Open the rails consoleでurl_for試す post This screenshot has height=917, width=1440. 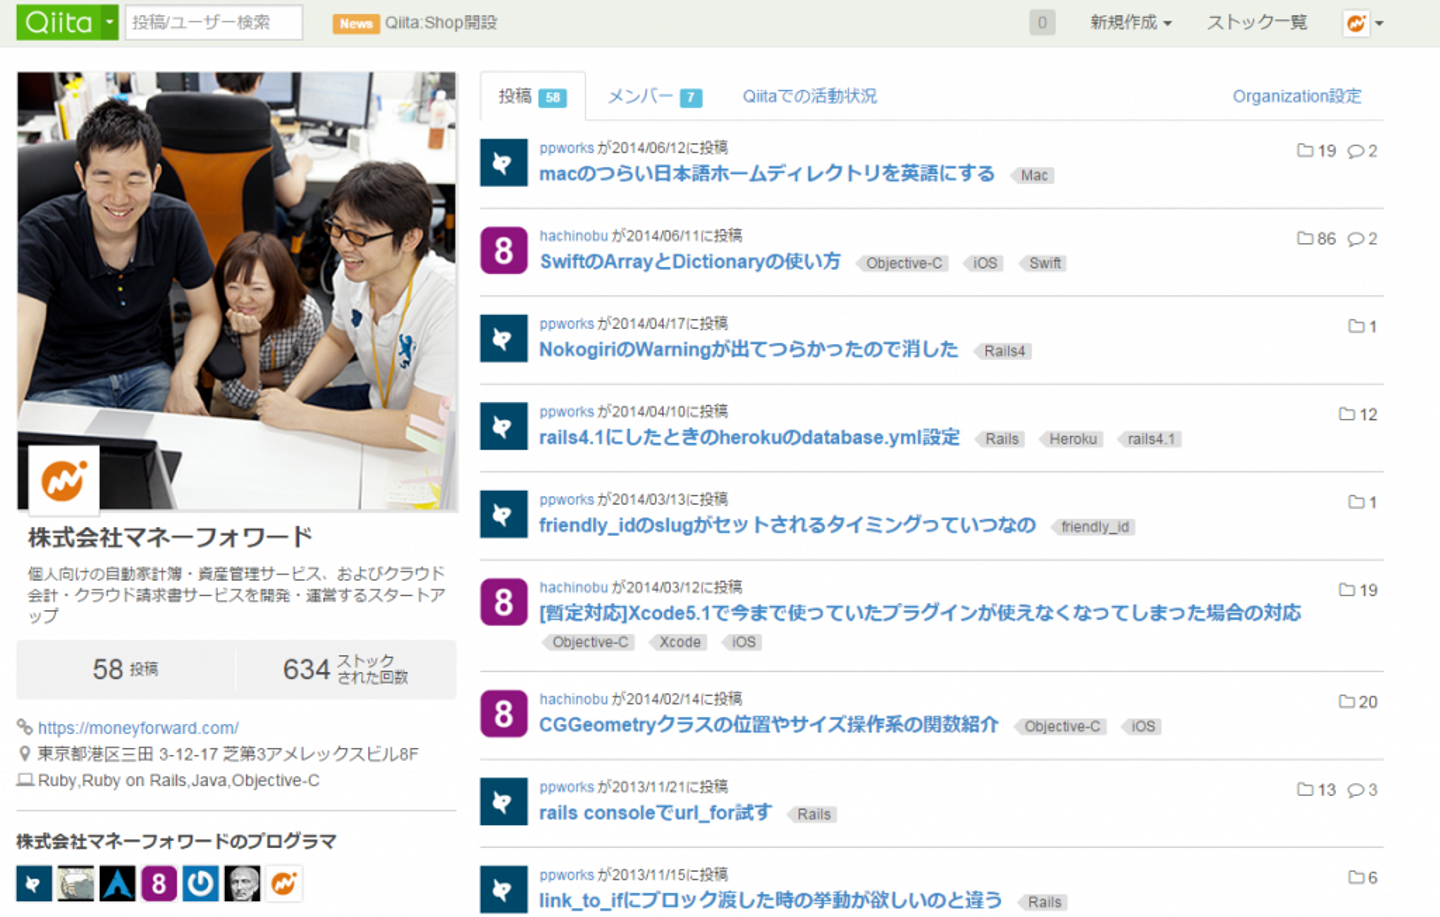pos(656,813)
